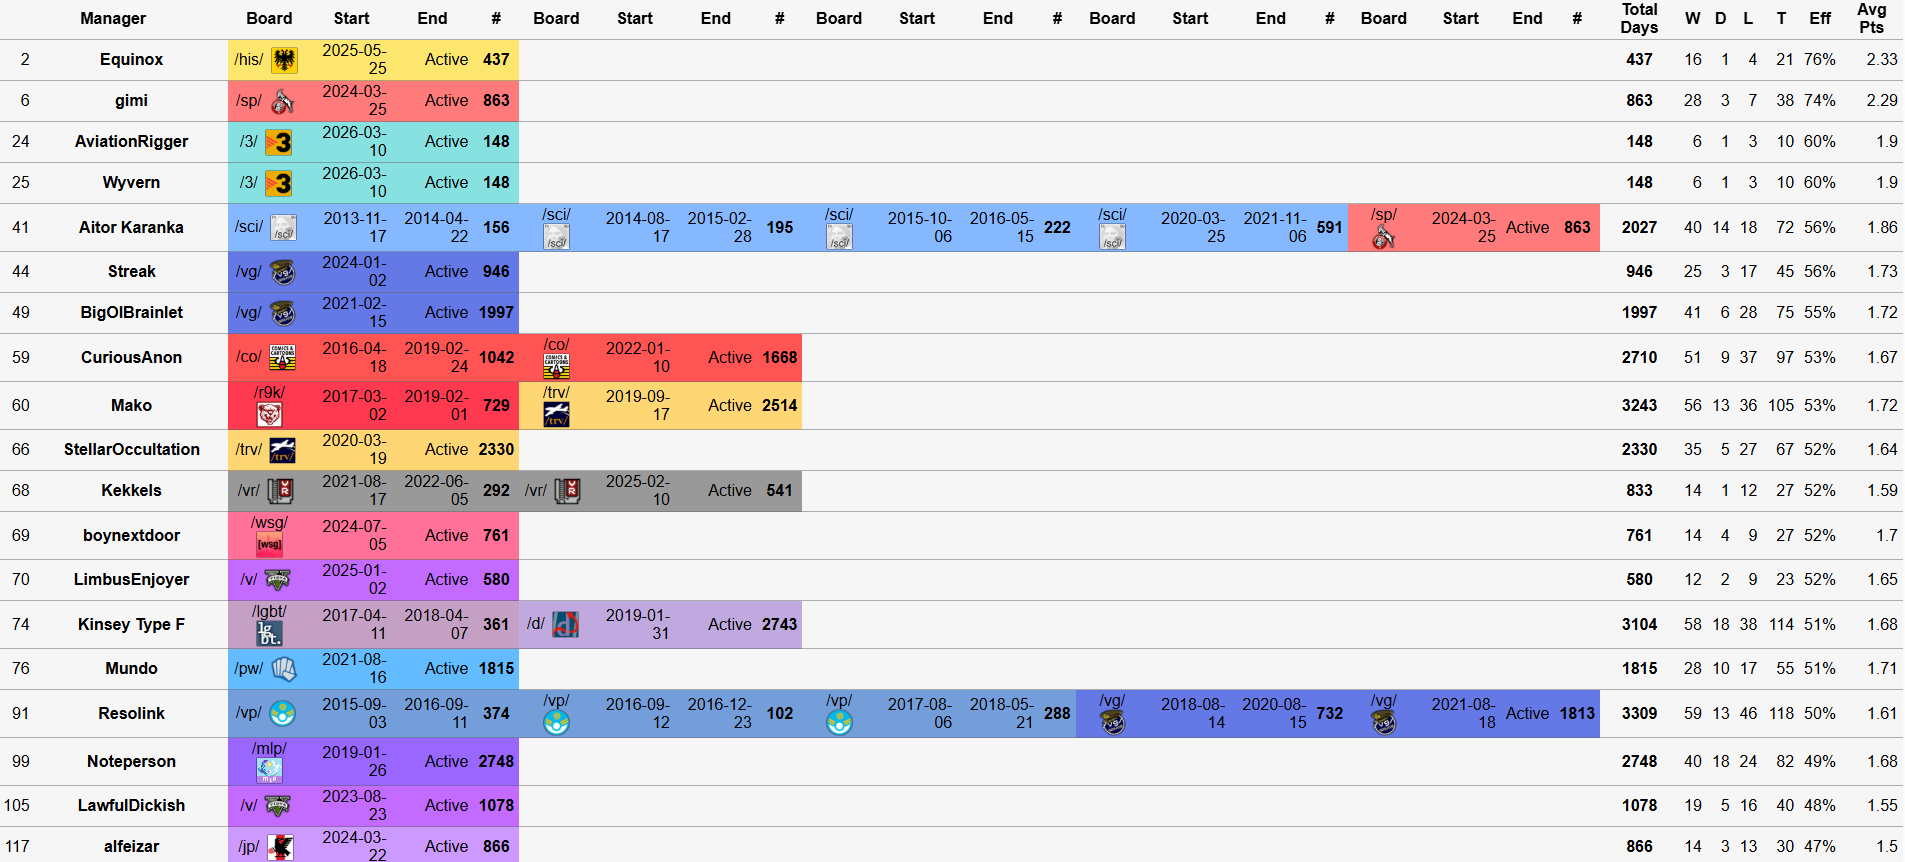Select manager name Kekkels
The width and height of the screenshot is (1905, 862).
[x=131, y=491]
